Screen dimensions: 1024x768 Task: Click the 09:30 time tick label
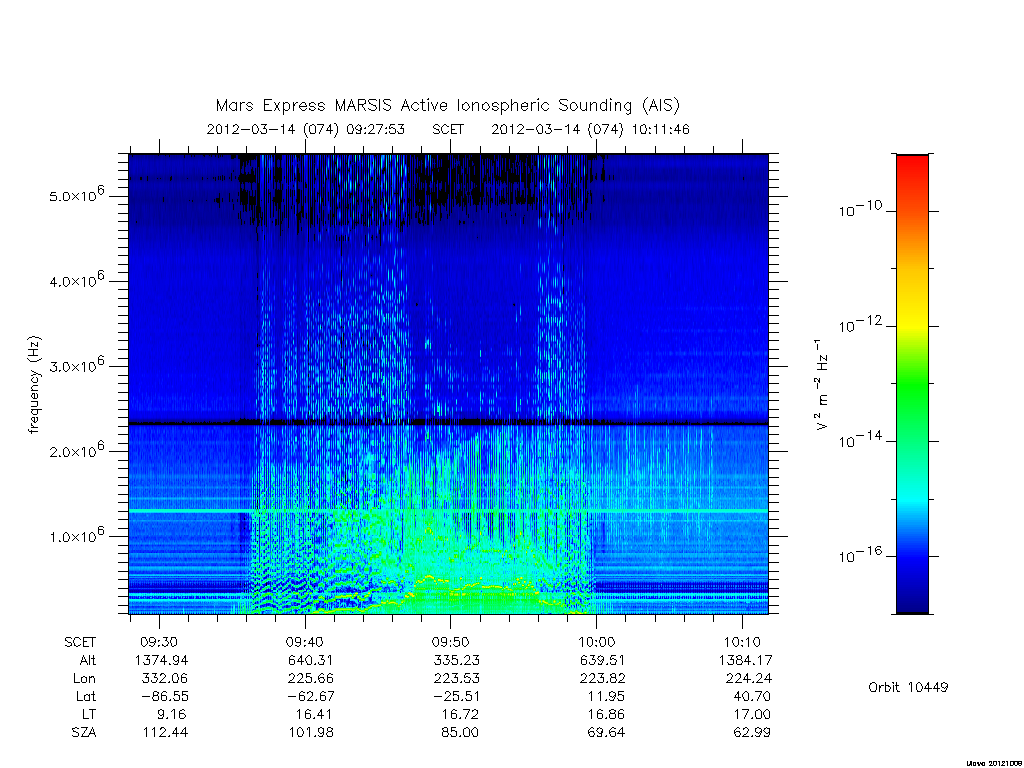click(x=159, y=642)
